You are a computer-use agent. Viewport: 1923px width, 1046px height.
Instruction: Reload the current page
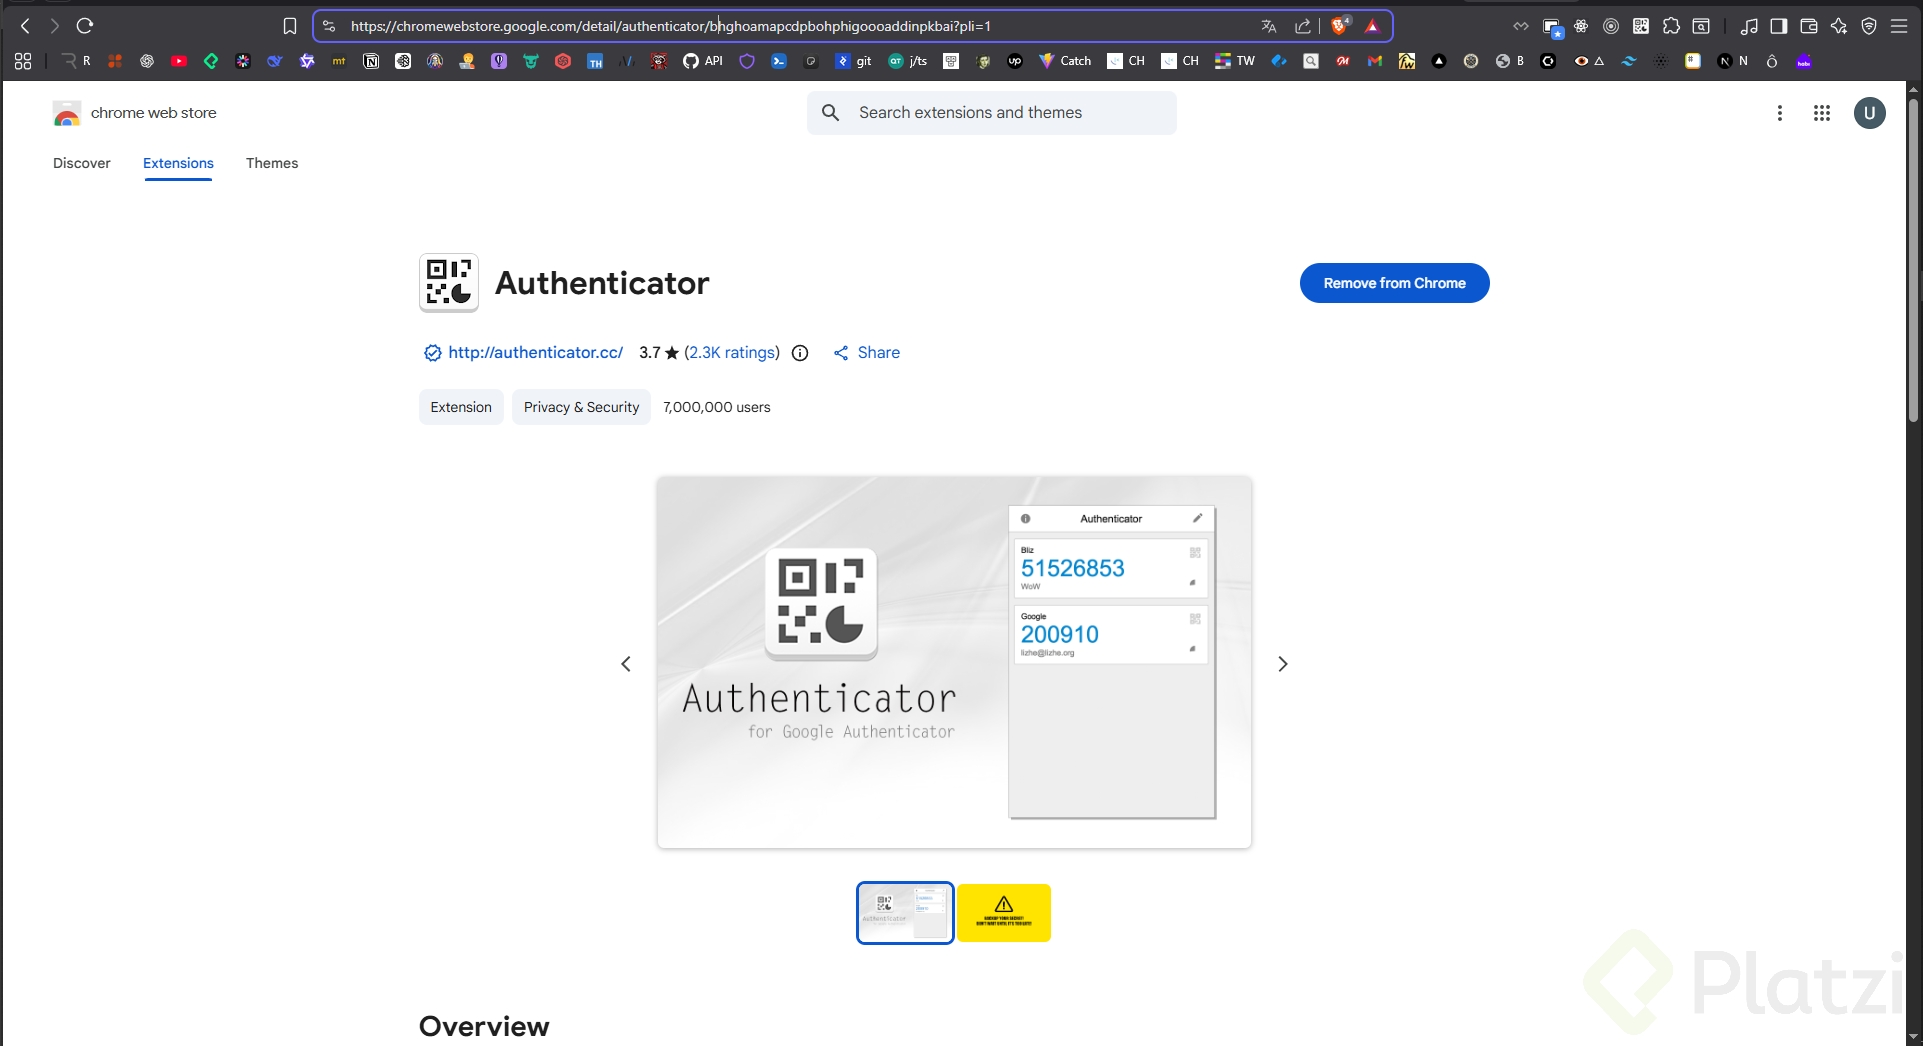click(85, 26)
